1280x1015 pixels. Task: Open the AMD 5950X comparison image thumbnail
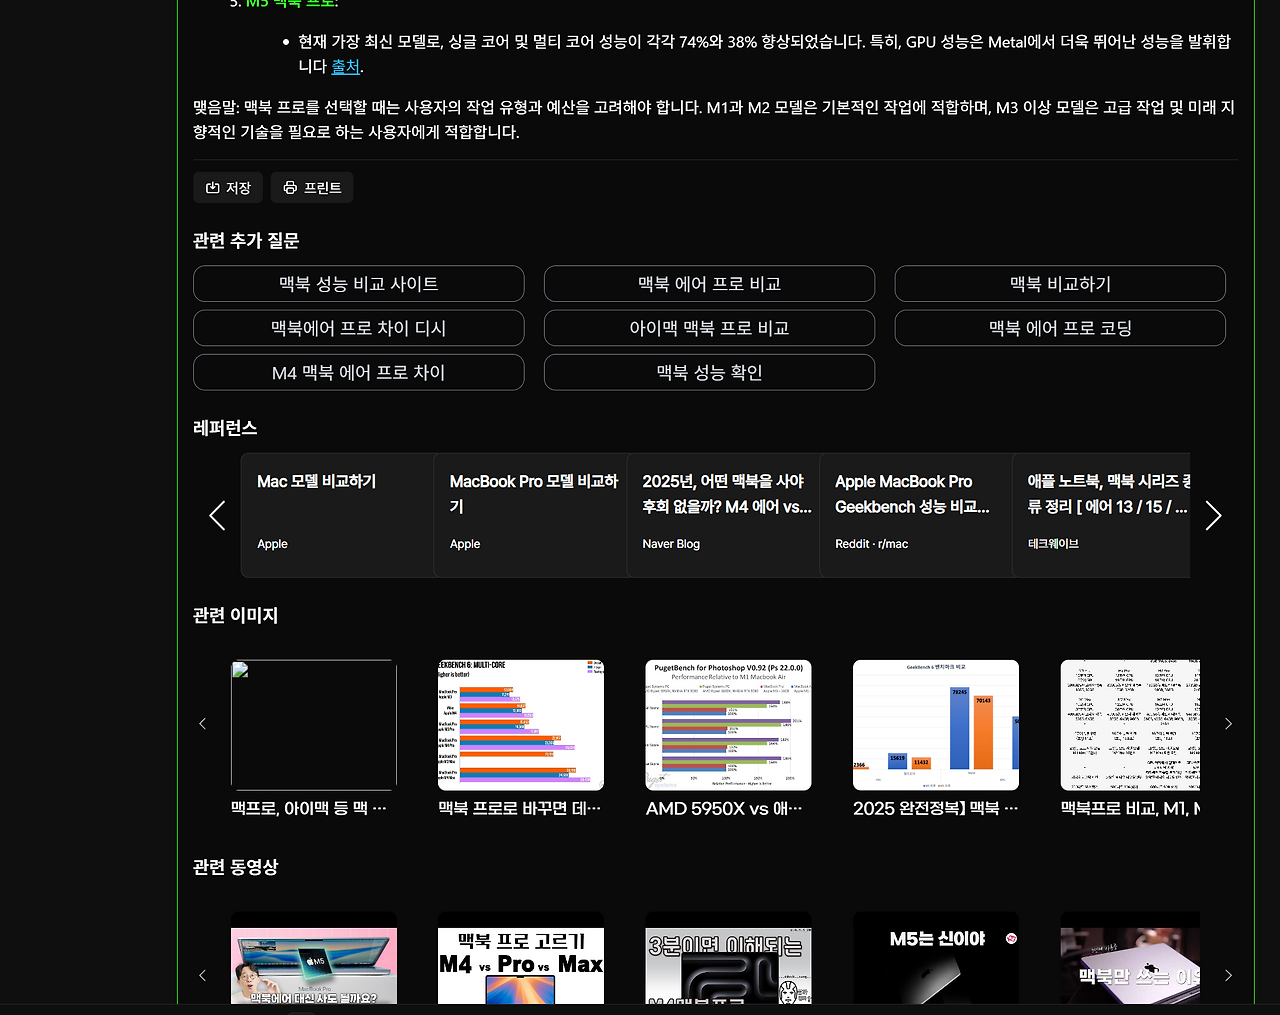coord(727,725)
